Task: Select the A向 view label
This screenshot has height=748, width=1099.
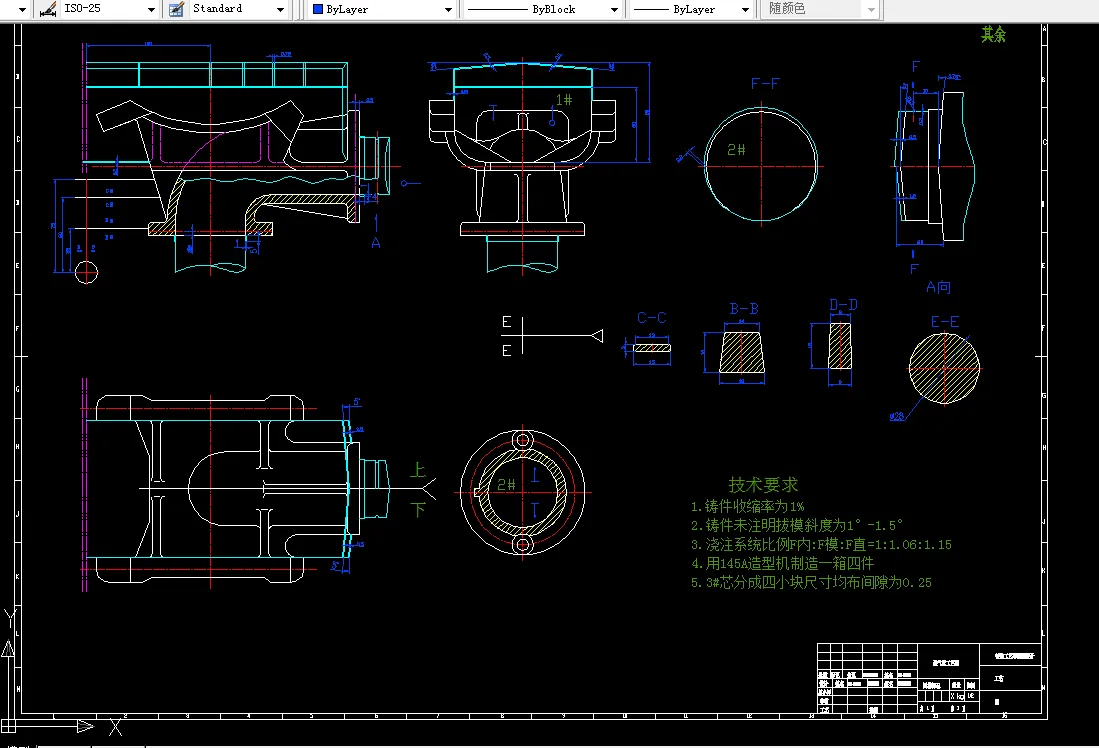Action: pos(938,287)
